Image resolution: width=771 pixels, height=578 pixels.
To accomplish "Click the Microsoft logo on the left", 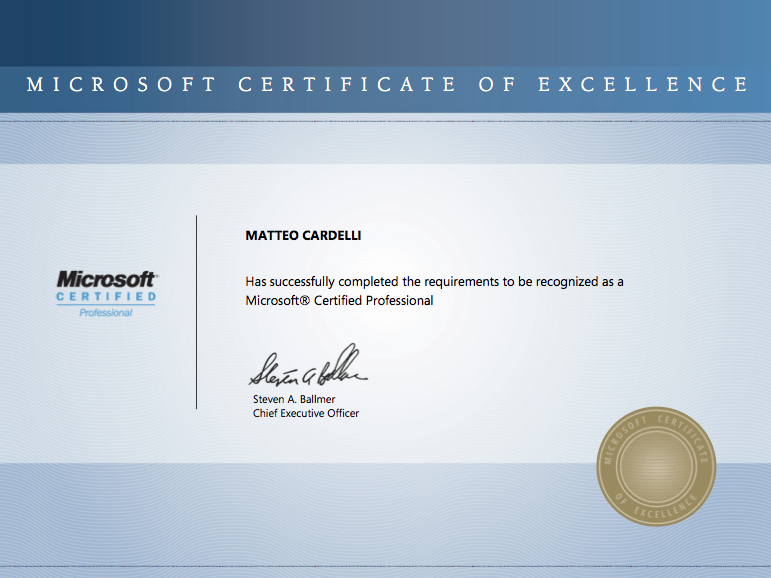I will [x=106, y=279].
